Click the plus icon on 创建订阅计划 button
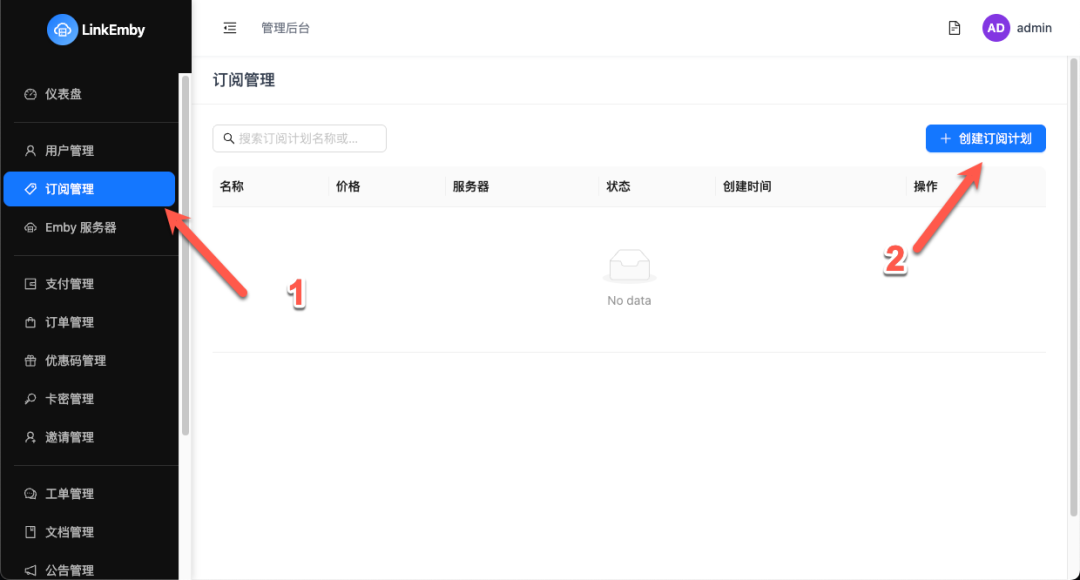Image resolution: width=1080 pixels, height=580 pixels. (947, 138)
